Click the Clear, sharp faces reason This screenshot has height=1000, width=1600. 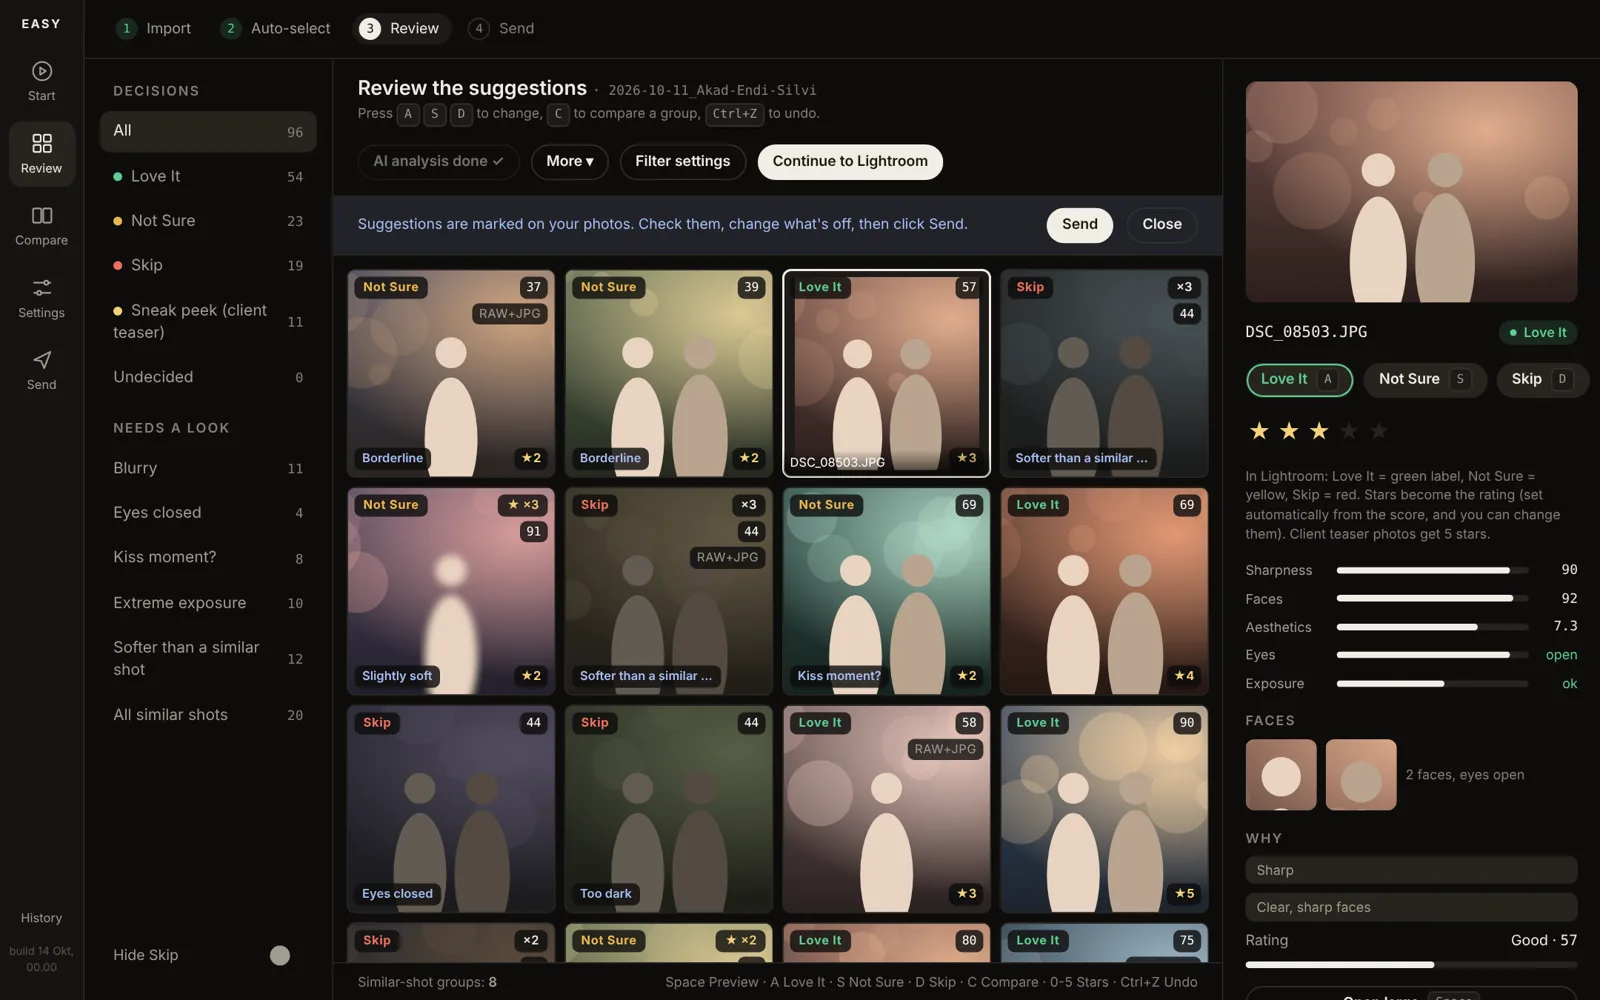pos(1411,907)
